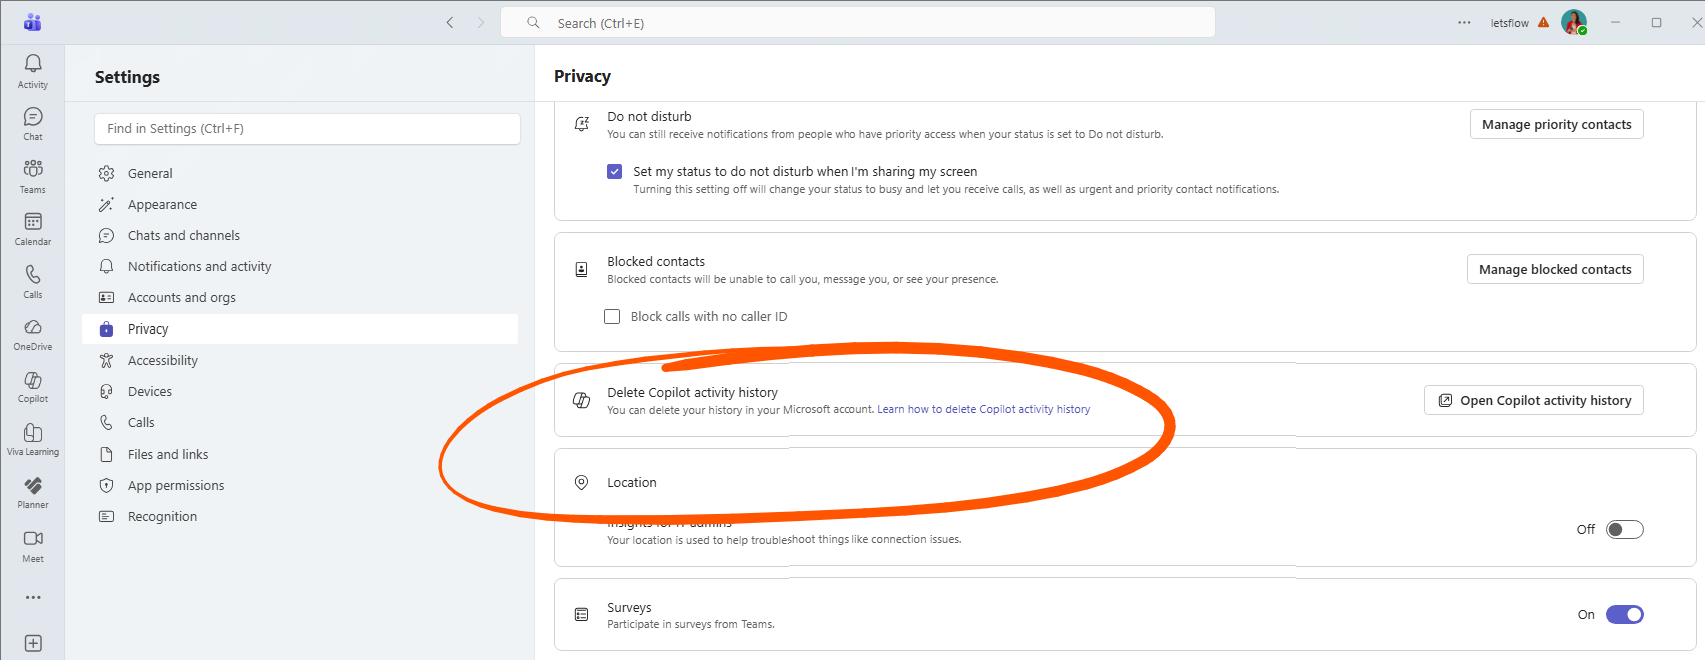
Task: Check Block calls with no caller ID
Action: coord(612,317)
